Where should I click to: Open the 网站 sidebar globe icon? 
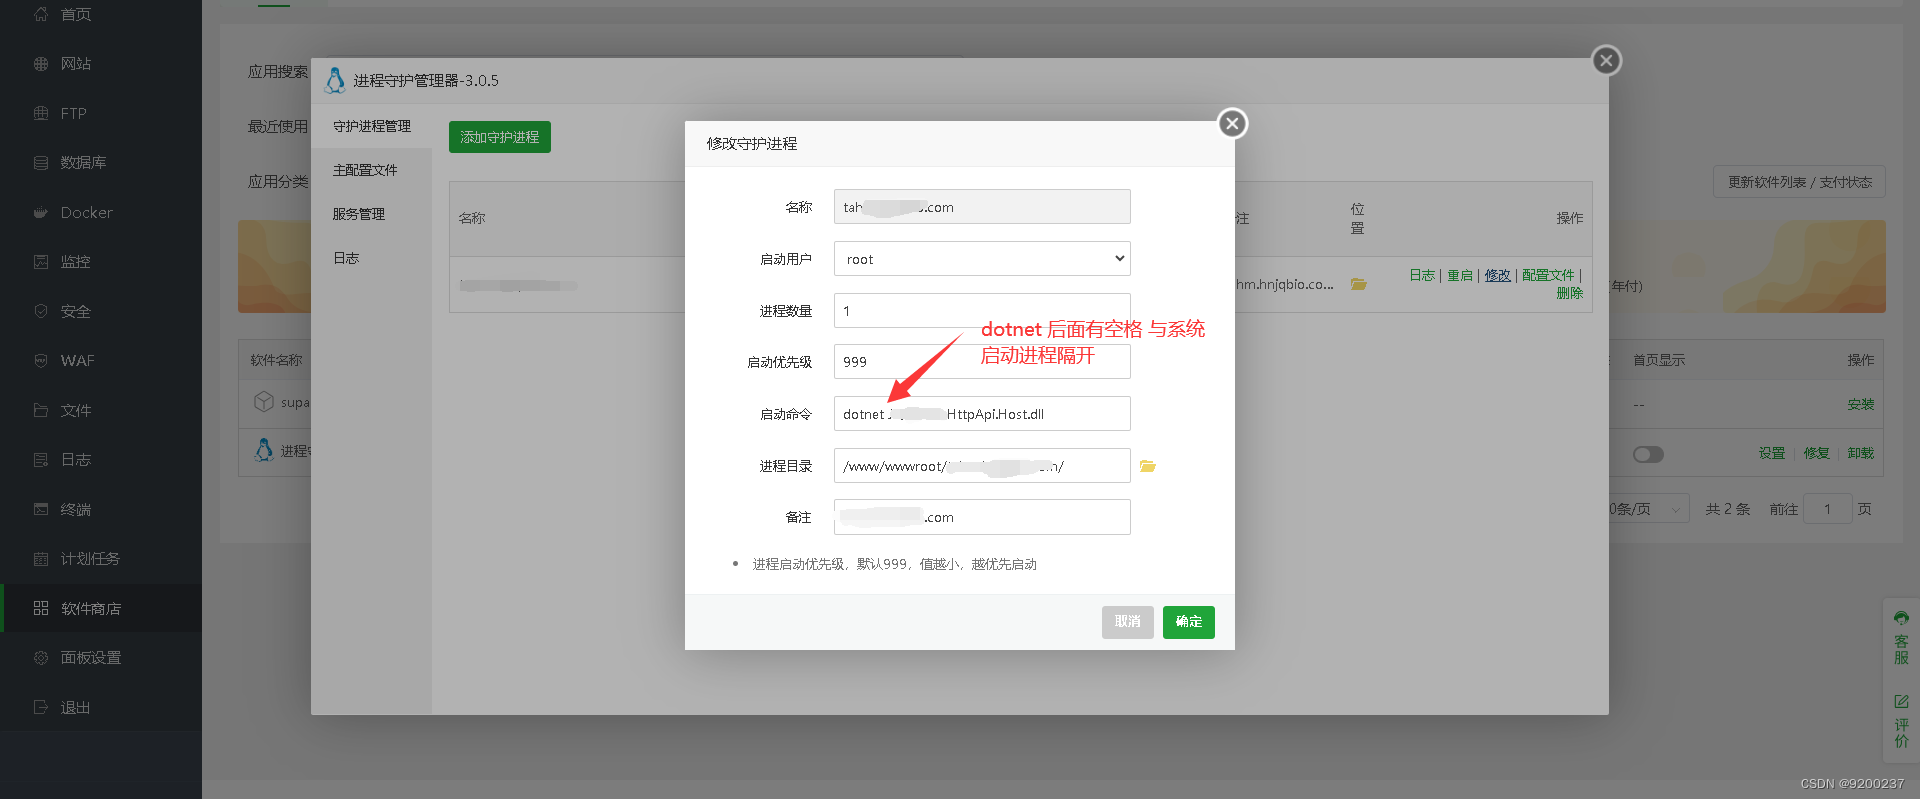tap(41, 64)
